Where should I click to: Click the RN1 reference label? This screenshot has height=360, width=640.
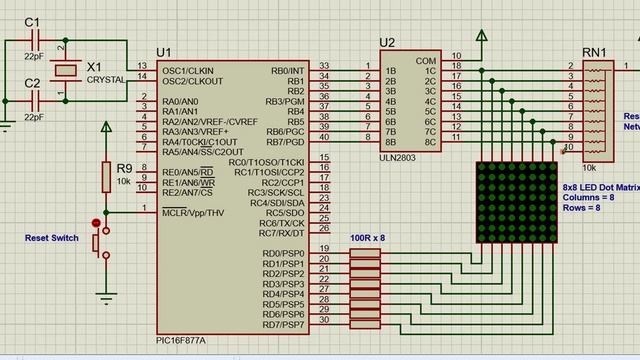(x=594, y=53)
